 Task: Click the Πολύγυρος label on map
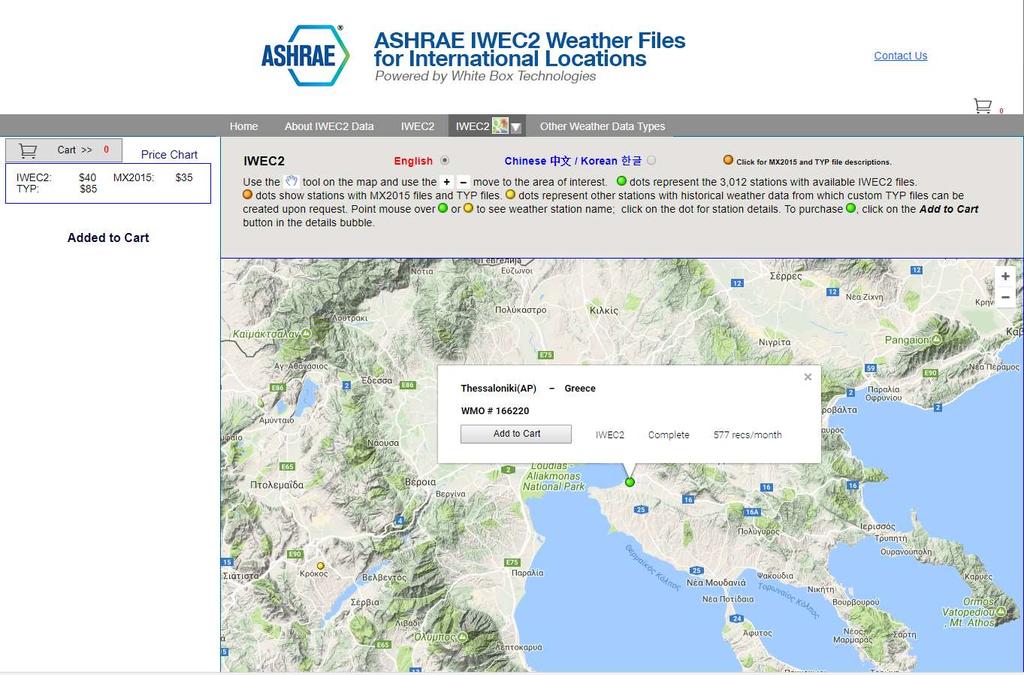click(x=759, y=531)
